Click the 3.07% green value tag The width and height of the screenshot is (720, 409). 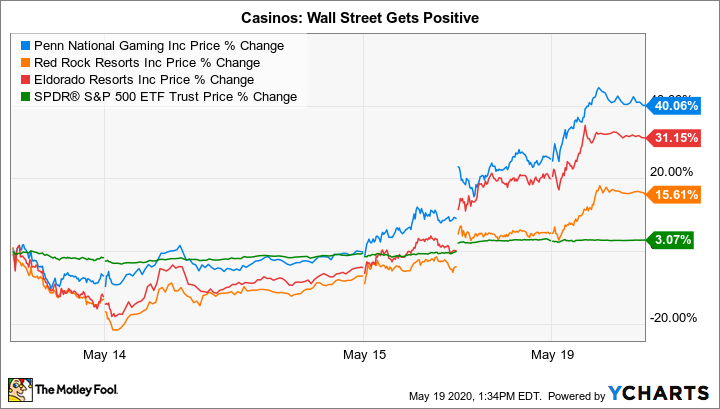pos(677,241)
